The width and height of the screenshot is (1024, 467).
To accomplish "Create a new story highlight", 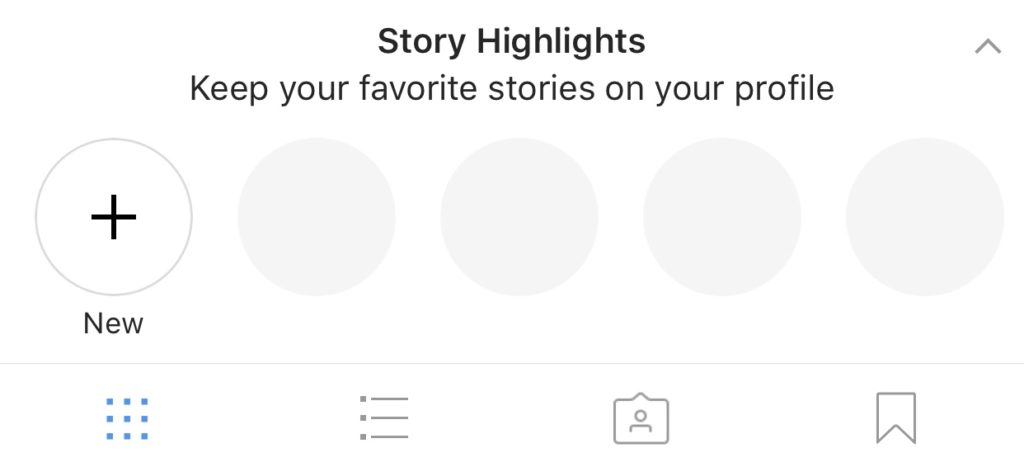I will click(x=114, y=217).
